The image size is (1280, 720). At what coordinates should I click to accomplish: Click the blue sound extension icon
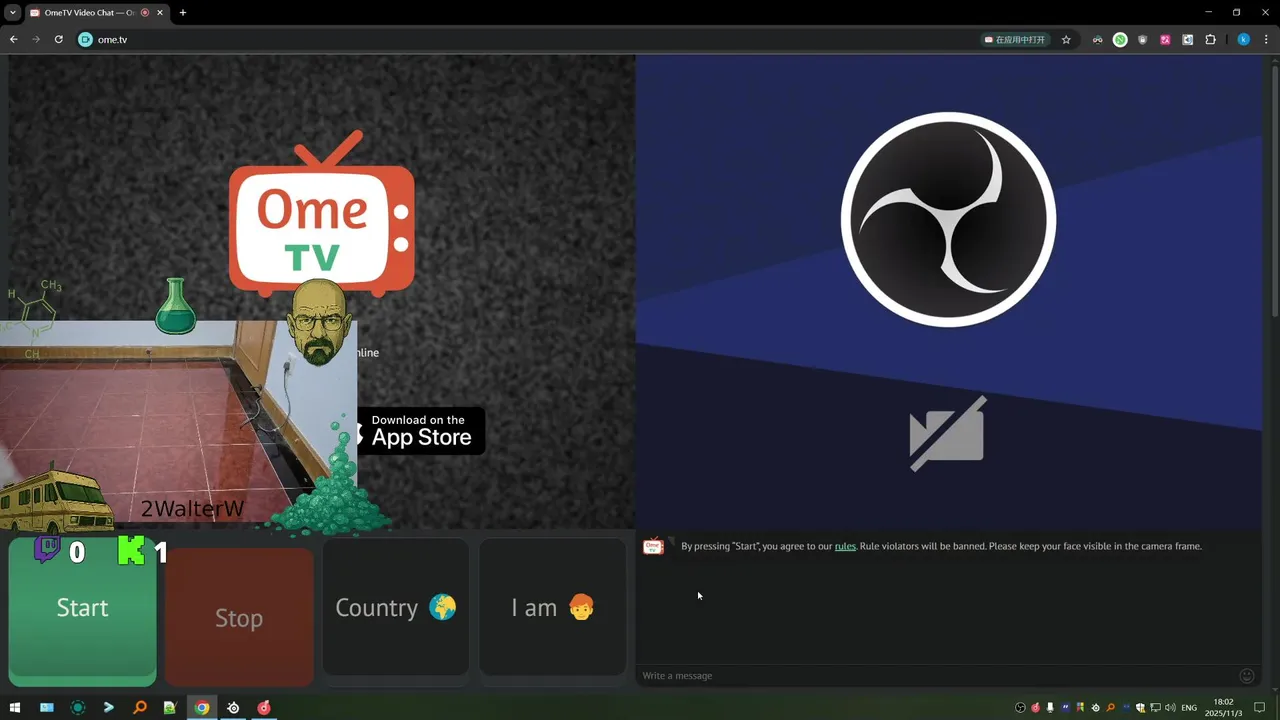1188,40
